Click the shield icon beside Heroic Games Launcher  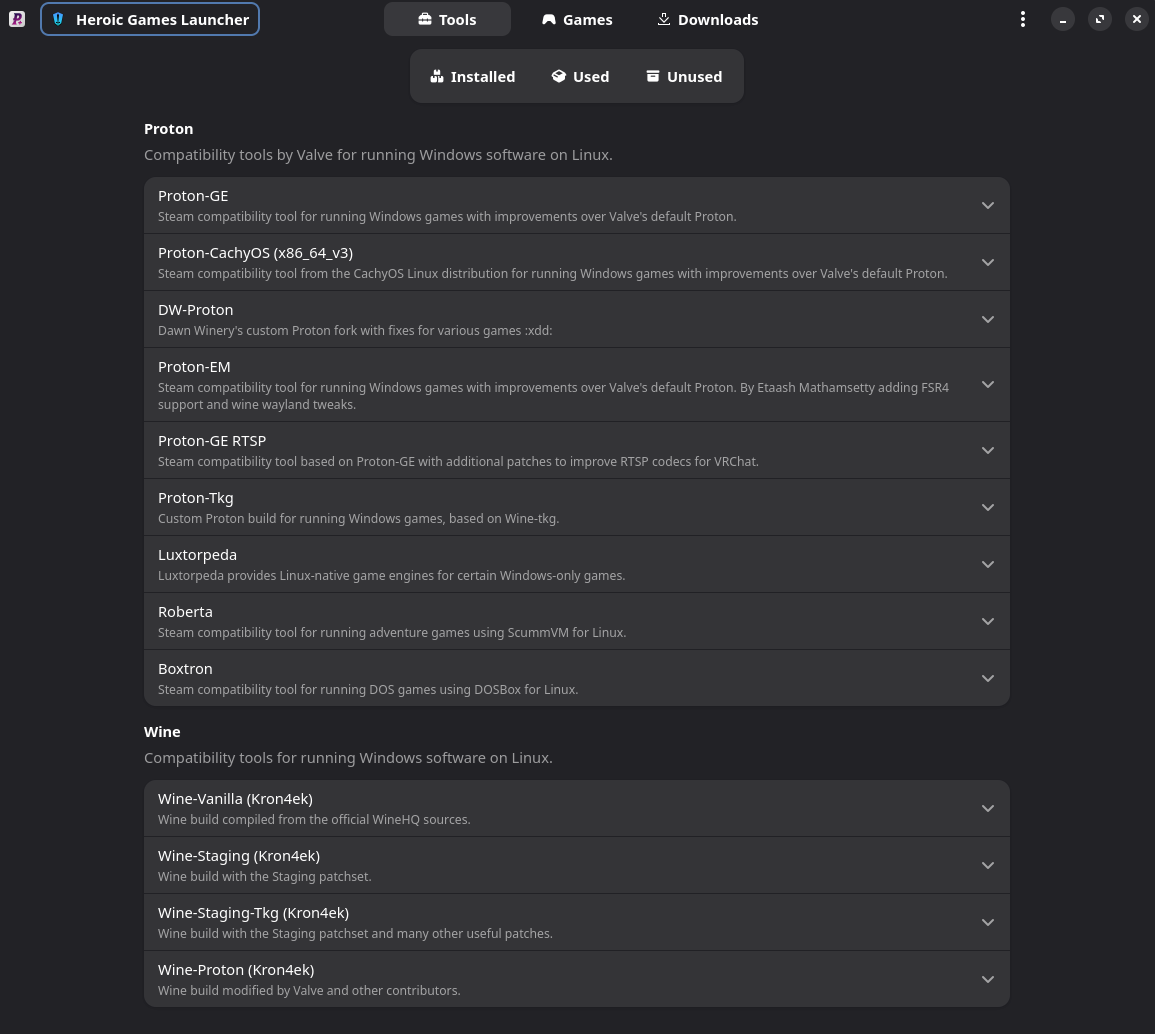coord(58,19)
